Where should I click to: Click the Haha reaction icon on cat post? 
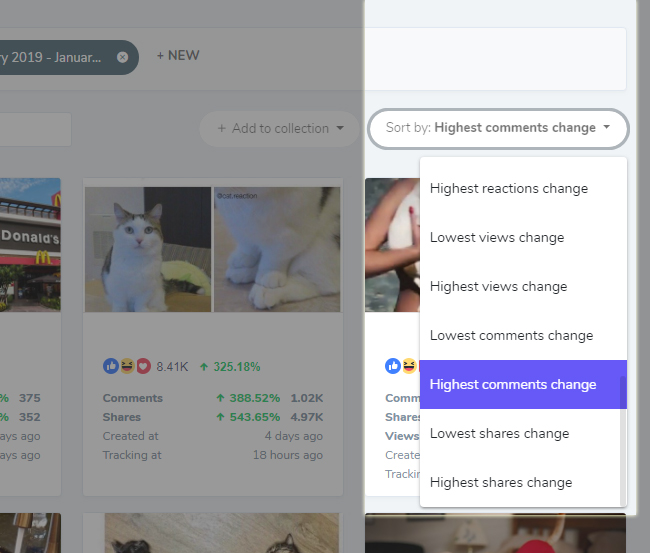tap(127, 366)
